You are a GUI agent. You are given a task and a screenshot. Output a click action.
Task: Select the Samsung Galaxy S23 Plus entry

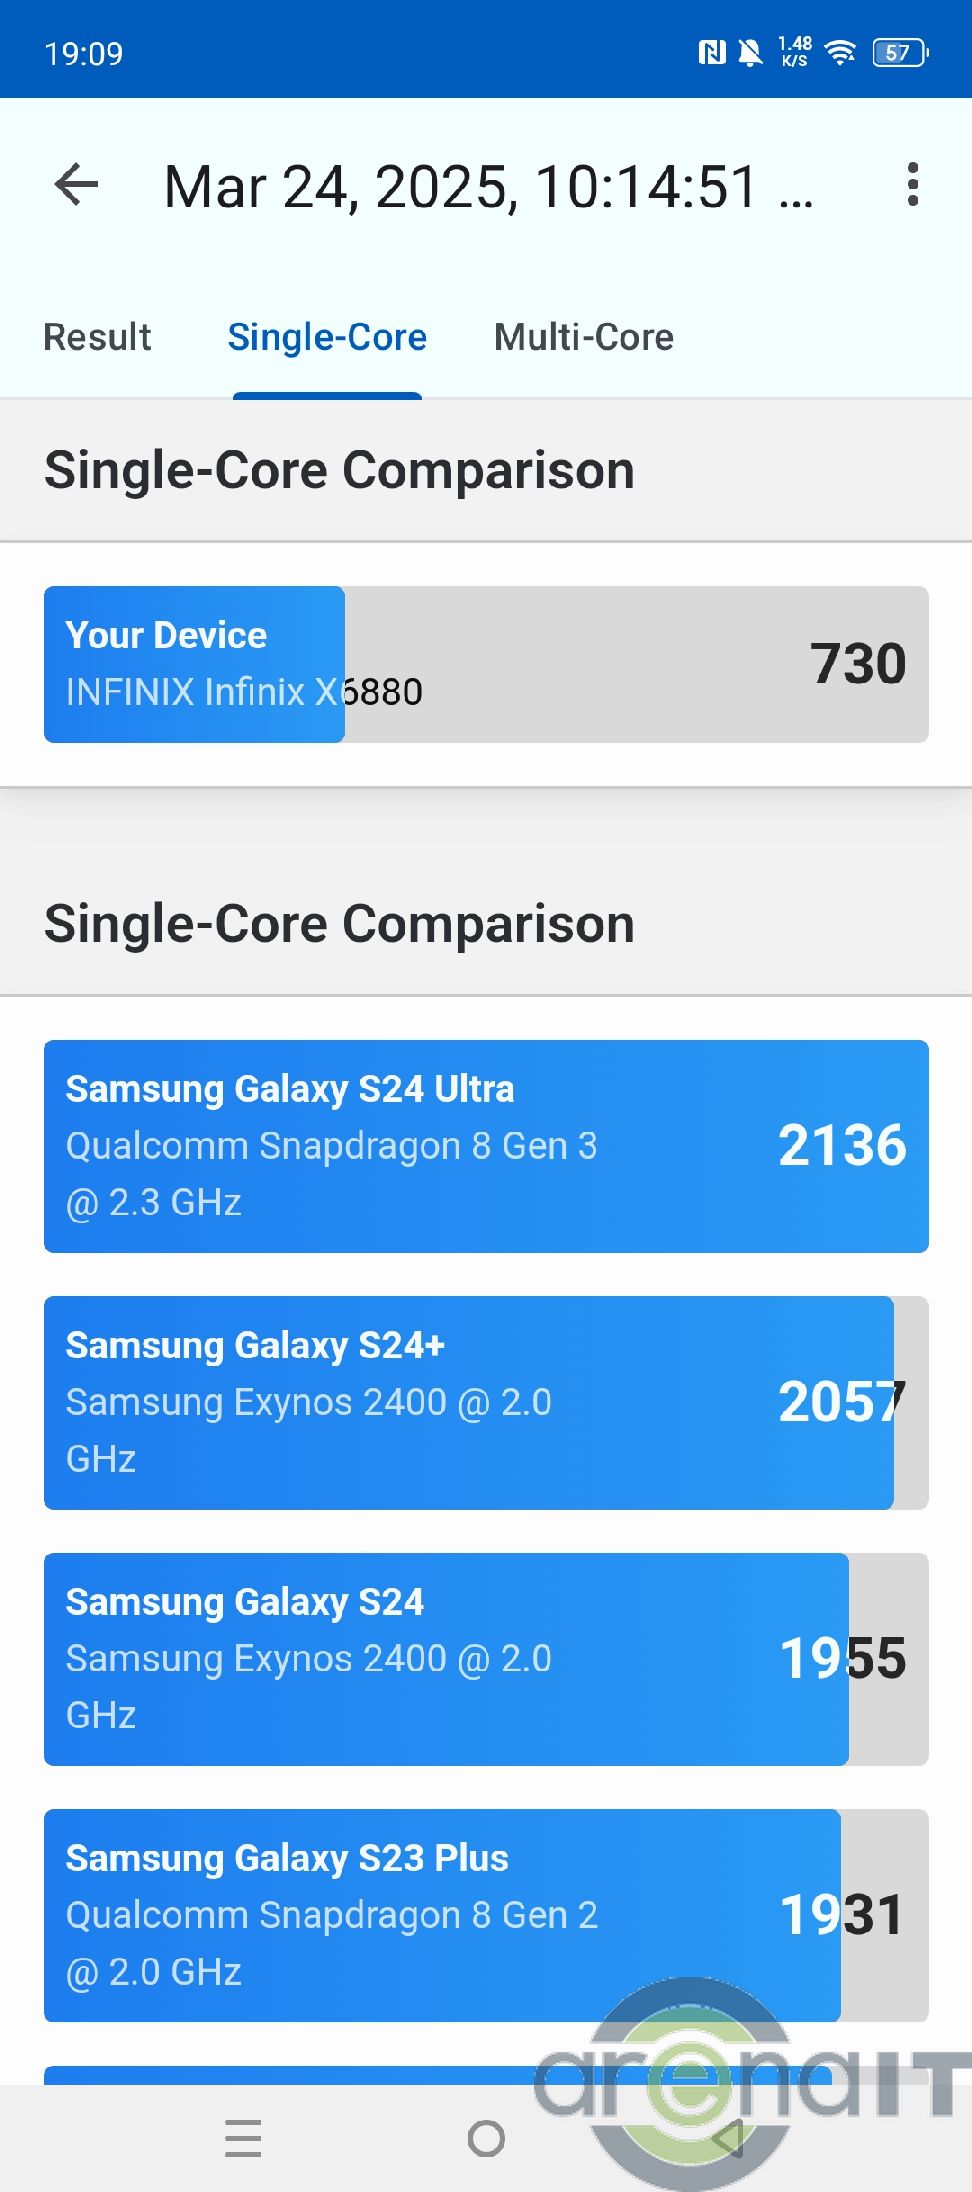[x=486, y=1915]
